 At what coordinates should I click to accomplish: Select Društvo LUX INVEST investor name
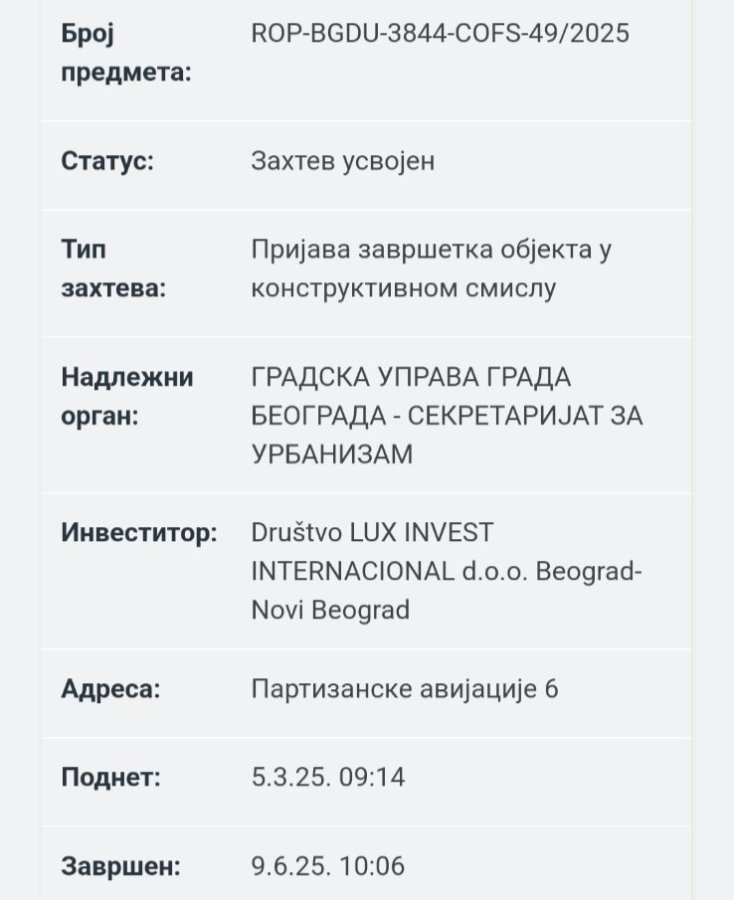pos(372,532)
